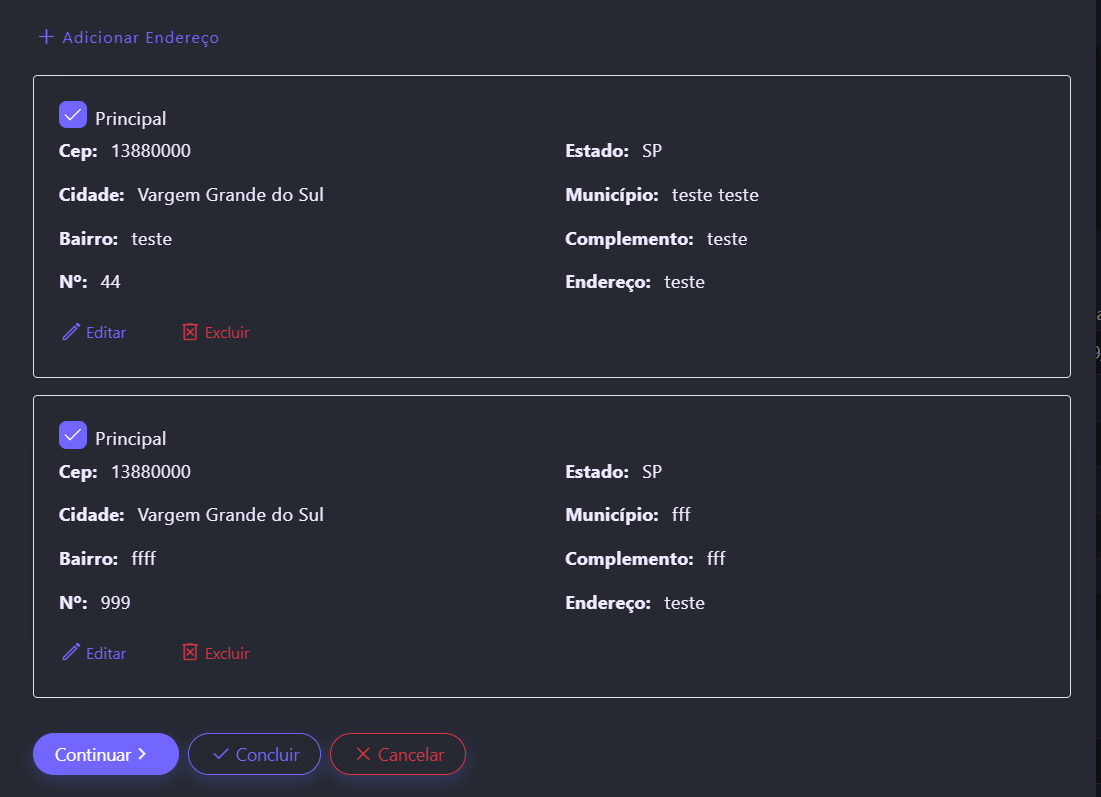Select the Cep value in second address card
The height and width of the screenshot is (797, 1101).
[x=151, y=472]
